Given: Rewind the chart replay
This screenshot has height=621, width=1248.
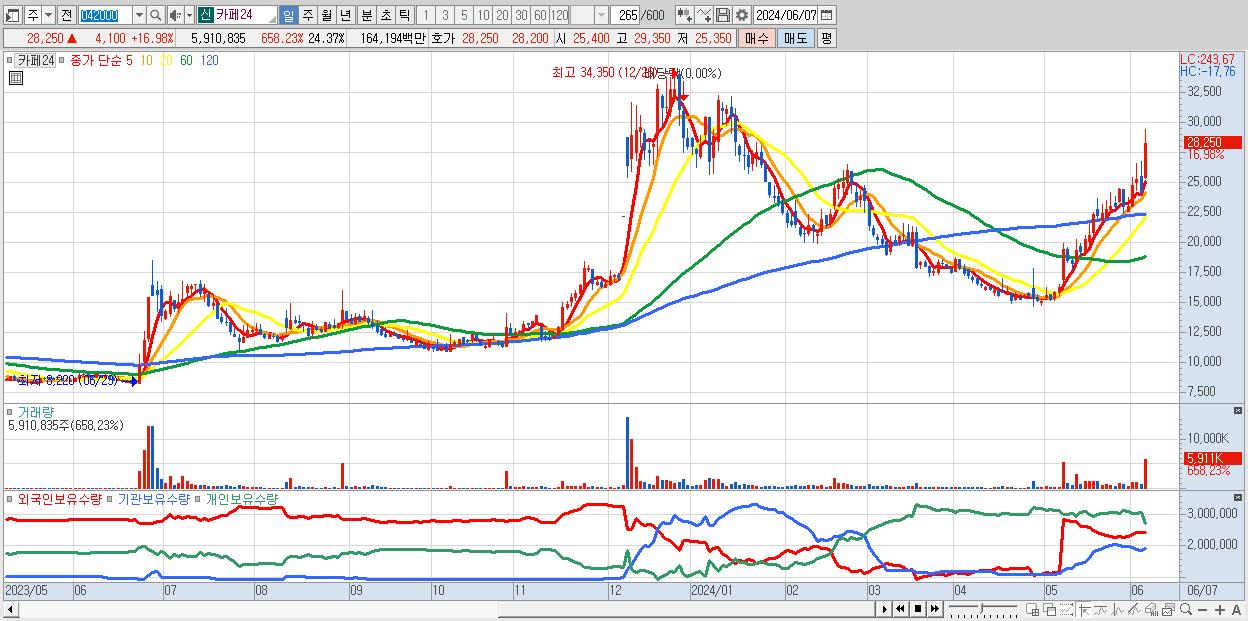Looking at the screenshot, I should click(900, 609).
